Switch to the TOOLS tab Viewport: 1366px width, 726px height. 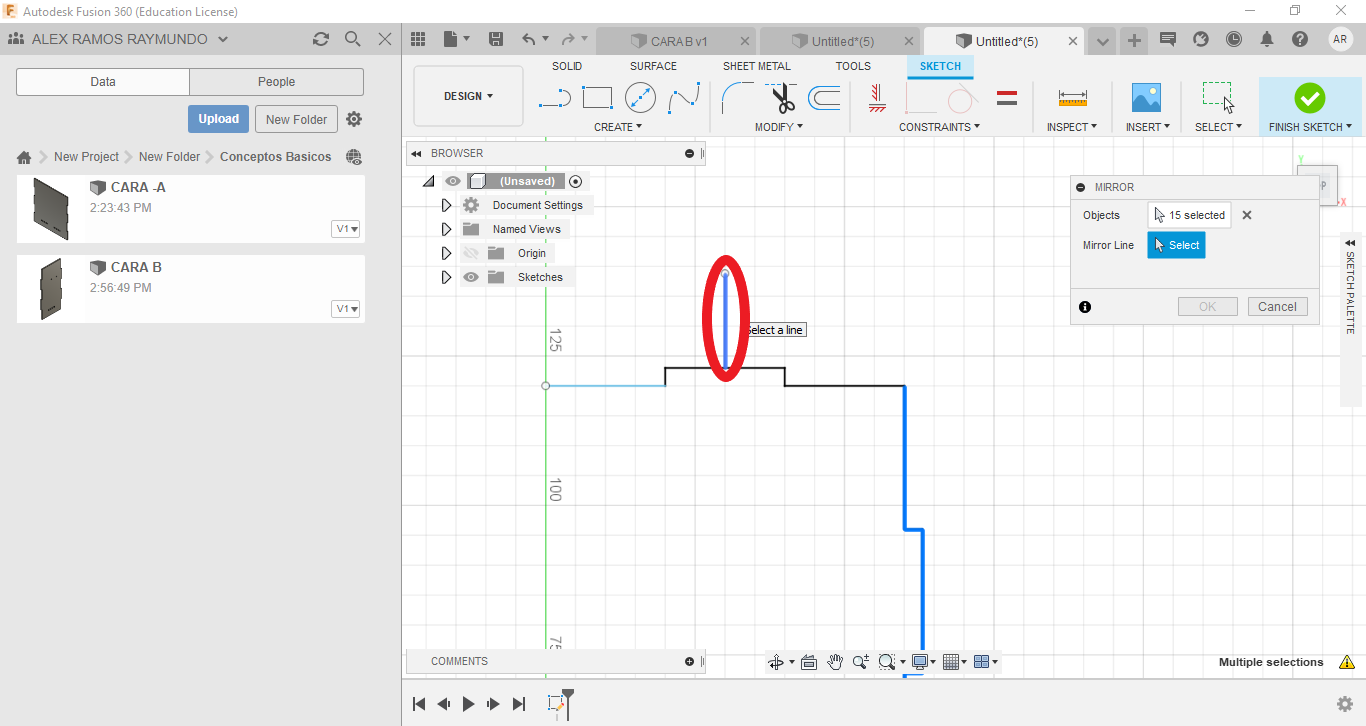click(853, 66)
